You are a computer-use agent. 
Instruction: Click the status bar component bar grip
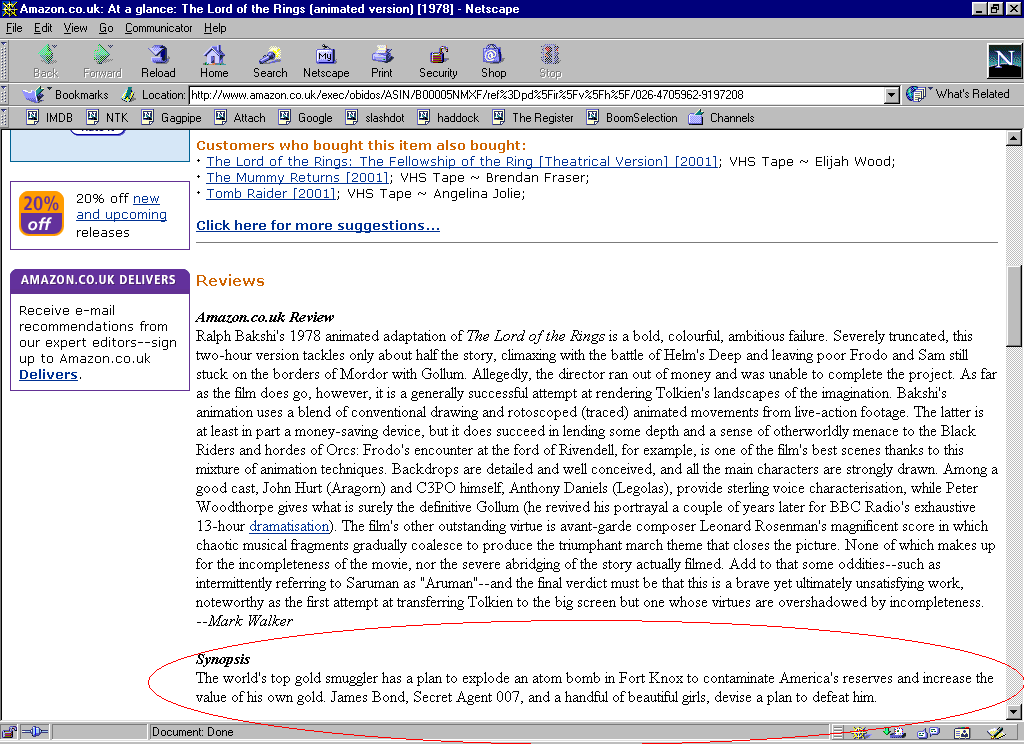pos(838,733)
